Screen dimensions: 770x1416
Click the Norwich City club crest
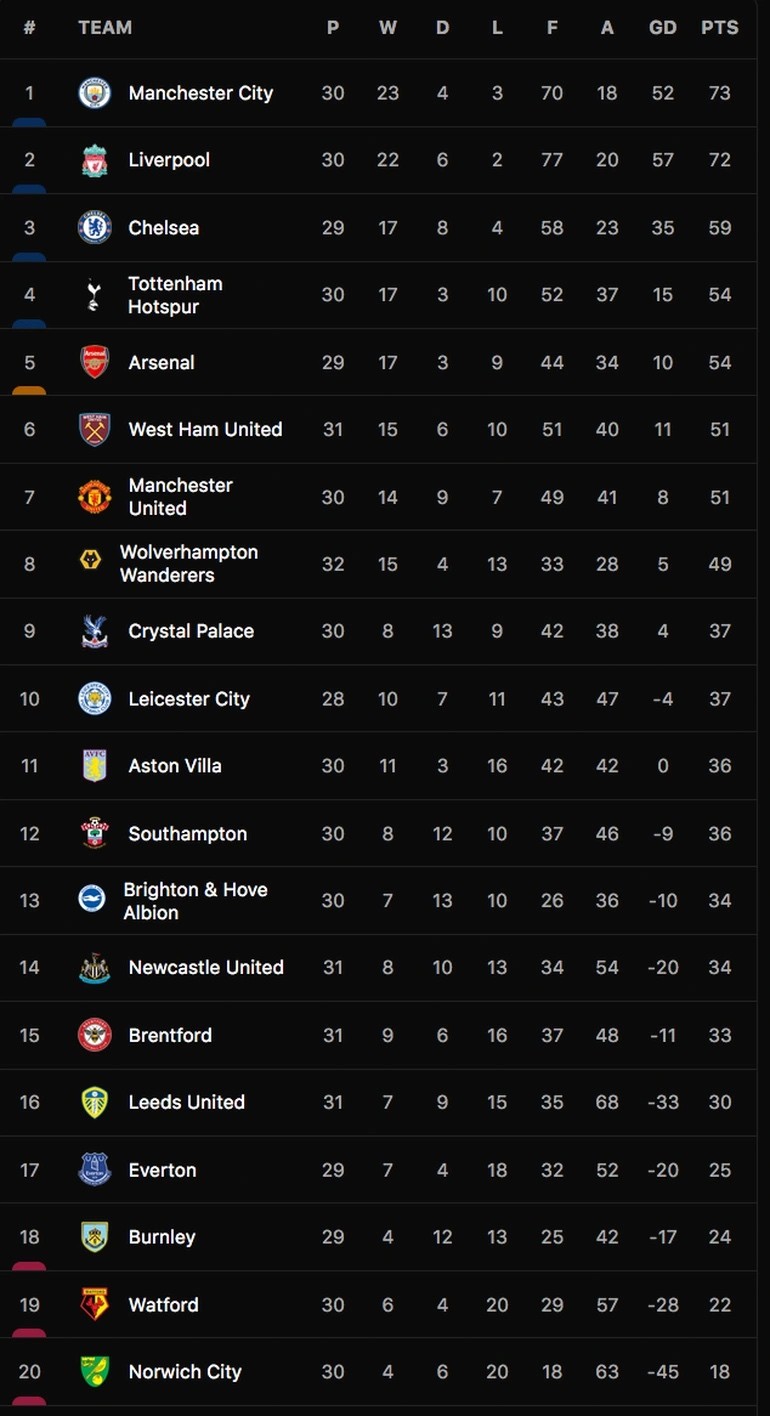[x=94, y=1371]
